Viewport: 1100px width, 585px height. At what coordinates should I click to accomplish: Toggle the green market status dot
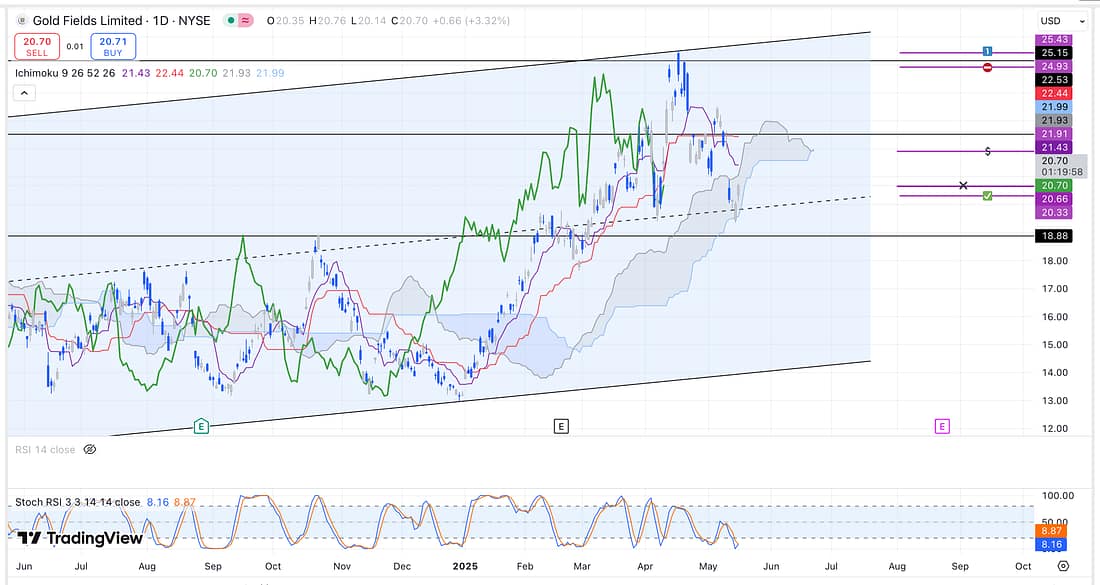click(231, 21)
